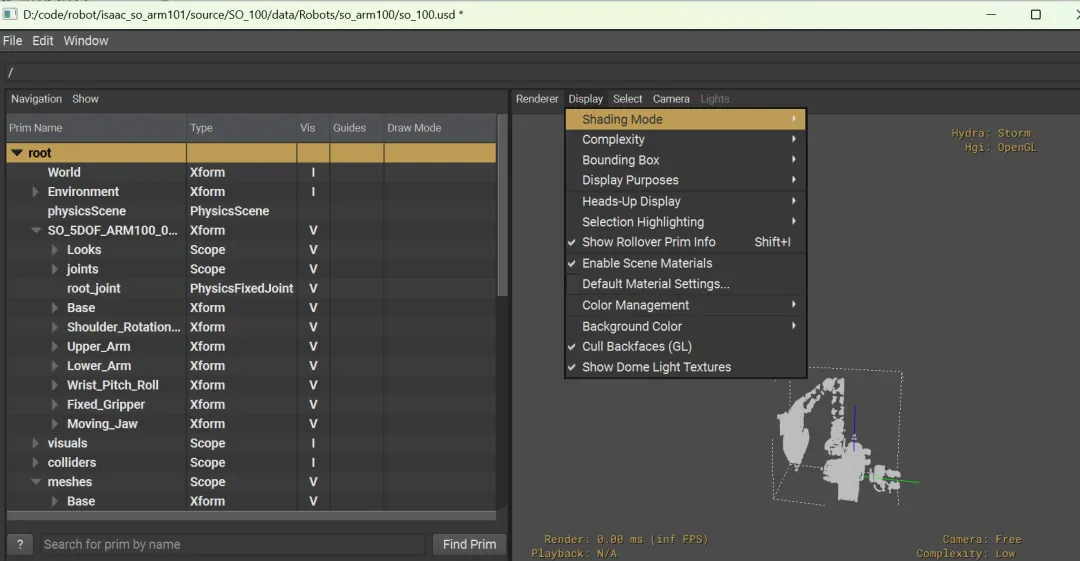
Task: Open the Select viewport menu
Action: pos(627,99)
